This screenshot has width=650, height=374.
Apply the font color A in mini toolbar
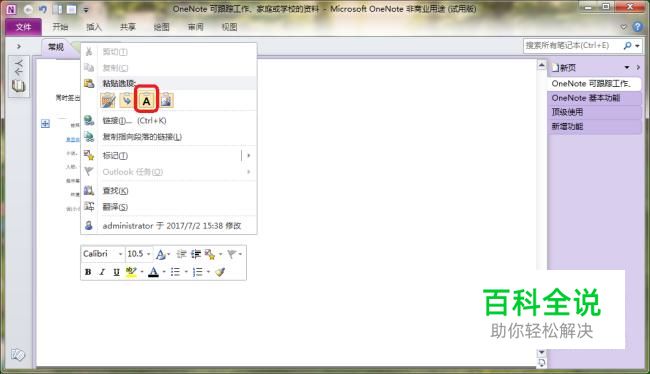153,272
